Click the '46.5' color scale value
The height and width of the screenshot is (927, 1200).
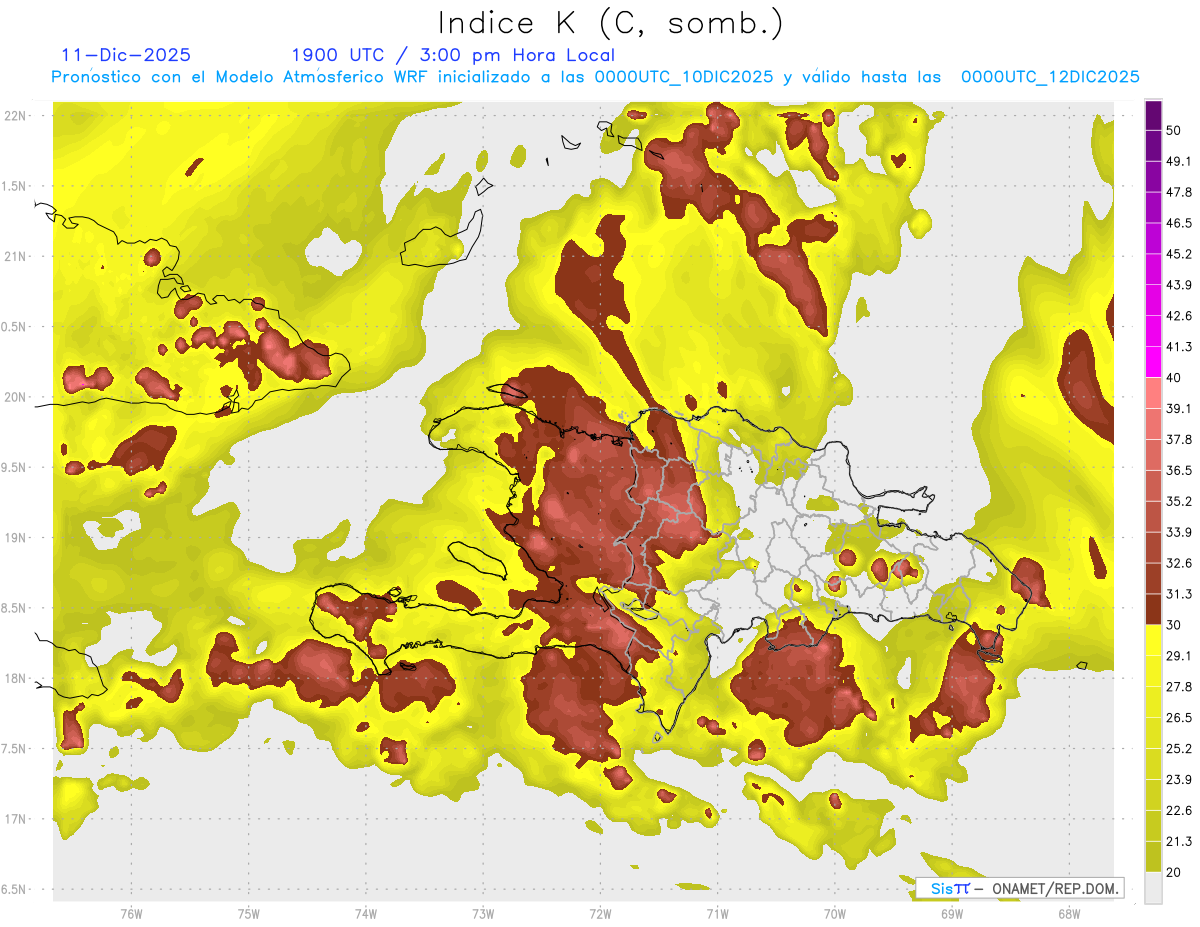[1179, 223]
